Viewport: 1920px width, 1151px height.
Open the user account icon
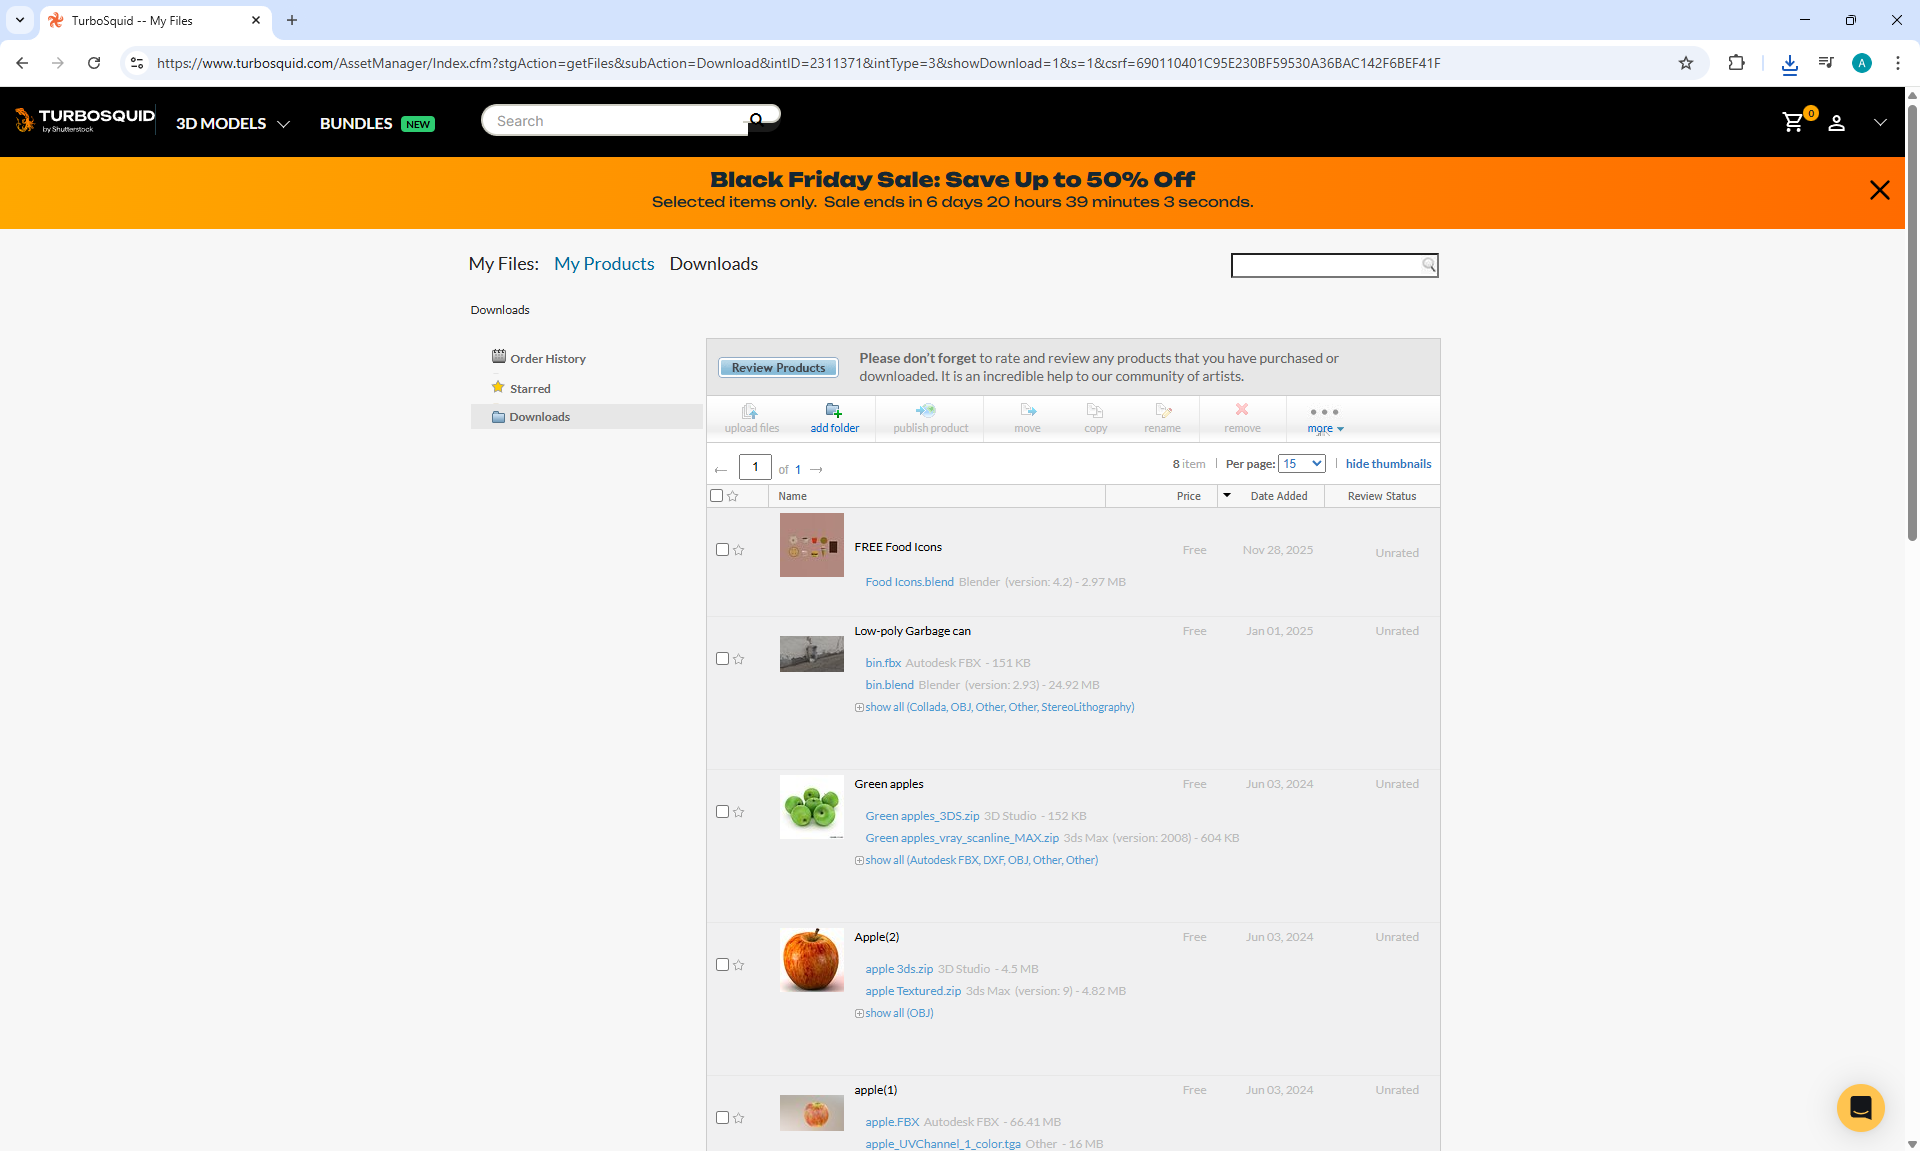[1836, 123]
